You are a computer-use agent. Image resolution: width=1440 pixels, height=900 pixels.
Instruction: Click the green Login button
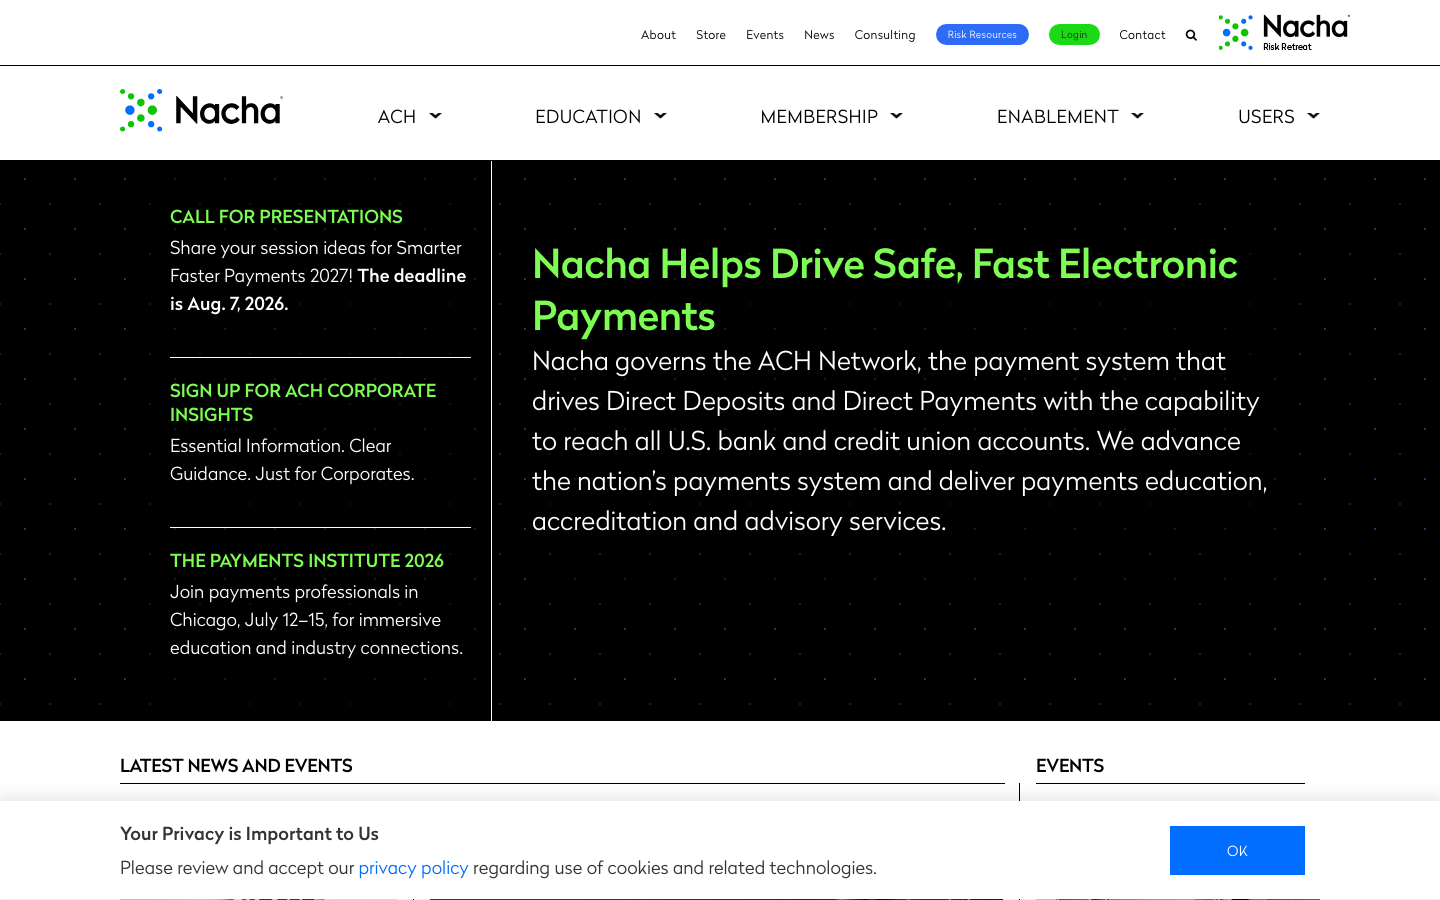[x=1074, y=35]
